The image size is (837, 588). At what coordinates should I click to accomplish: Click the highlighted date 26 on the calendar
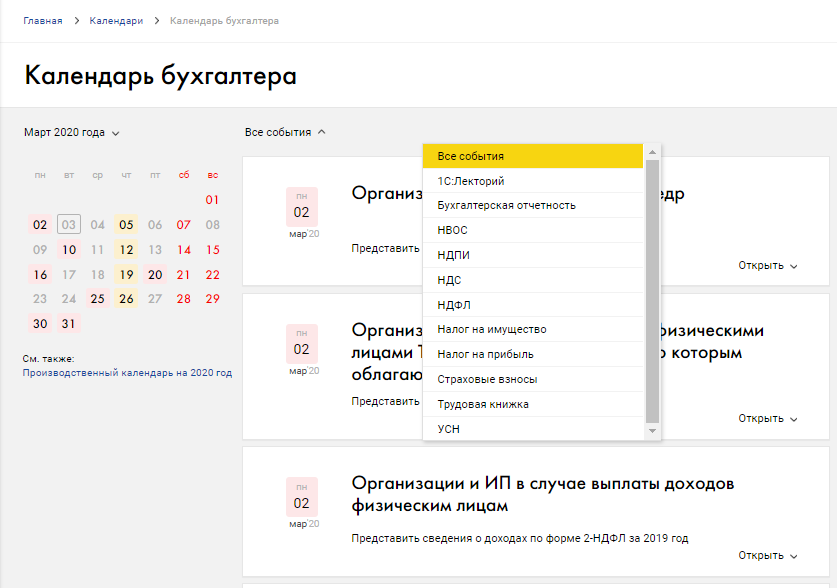coord(125,299)
